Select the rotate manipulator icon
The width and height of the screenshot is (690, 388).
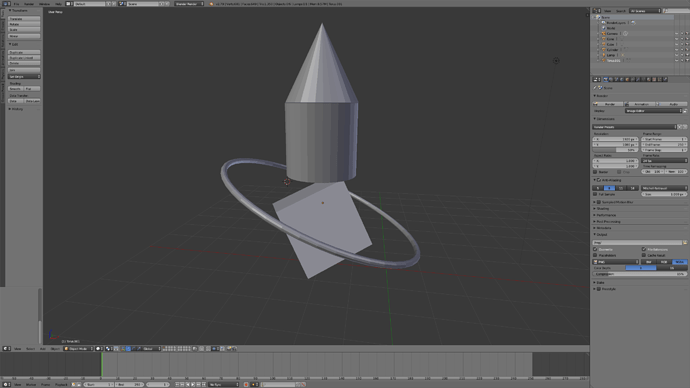tap(133, 349)
